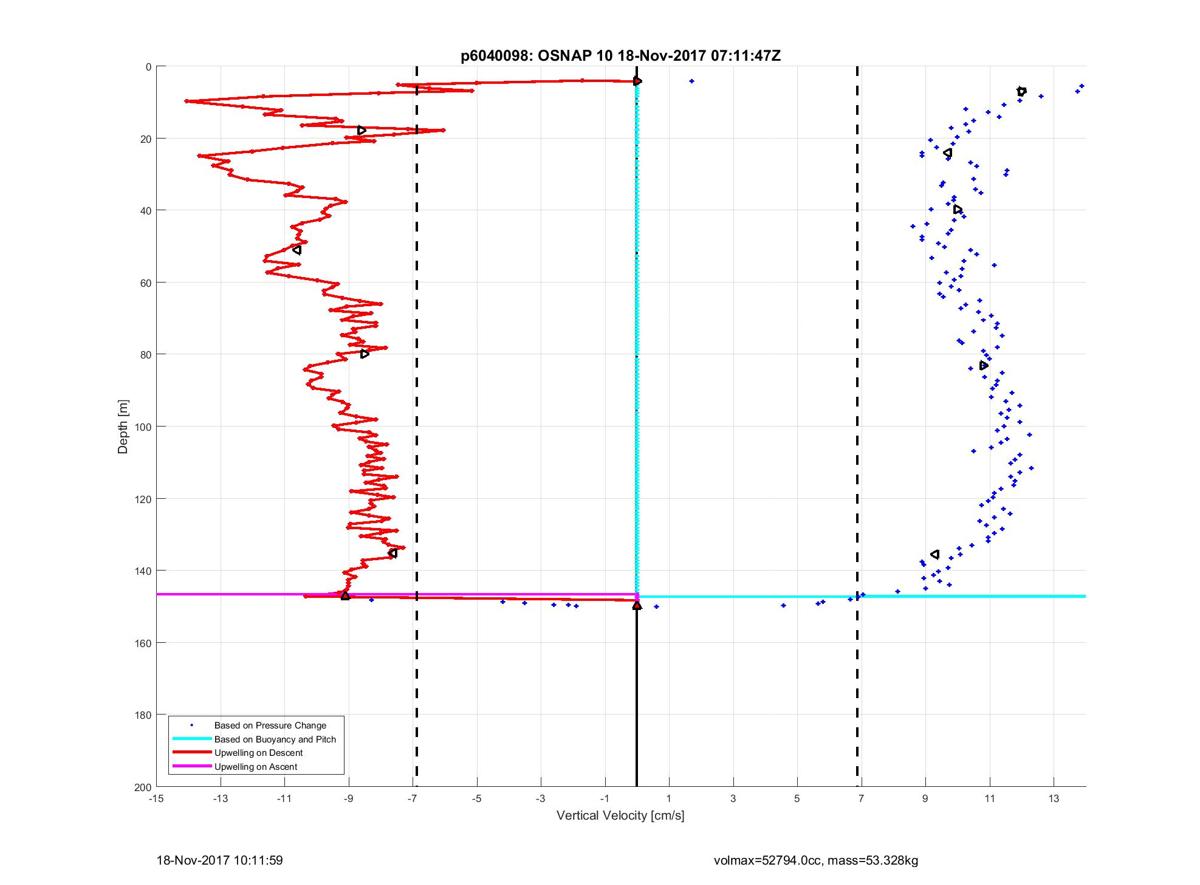
Task: Click depth axis tick label 140
Action: click(141, 571)
